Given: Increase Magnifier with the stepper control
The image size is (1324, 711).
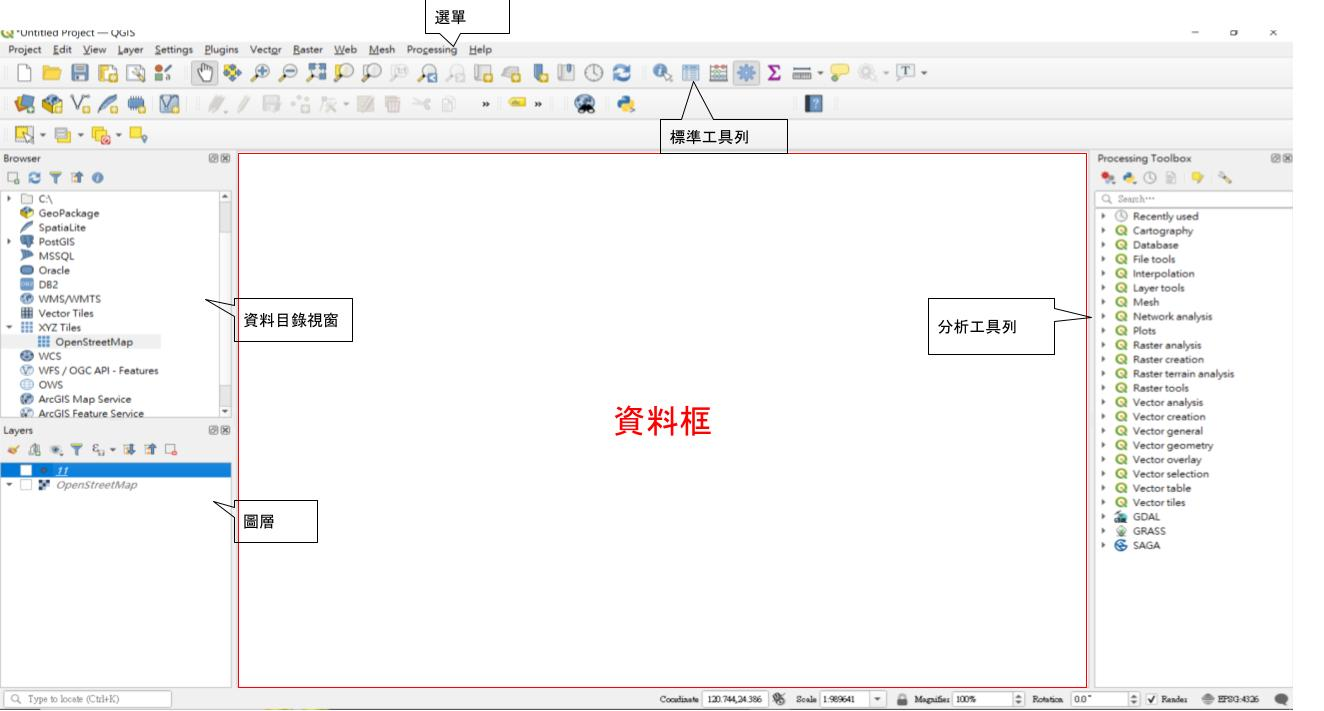Looking at the screenshot, I should click(1018, 693).
